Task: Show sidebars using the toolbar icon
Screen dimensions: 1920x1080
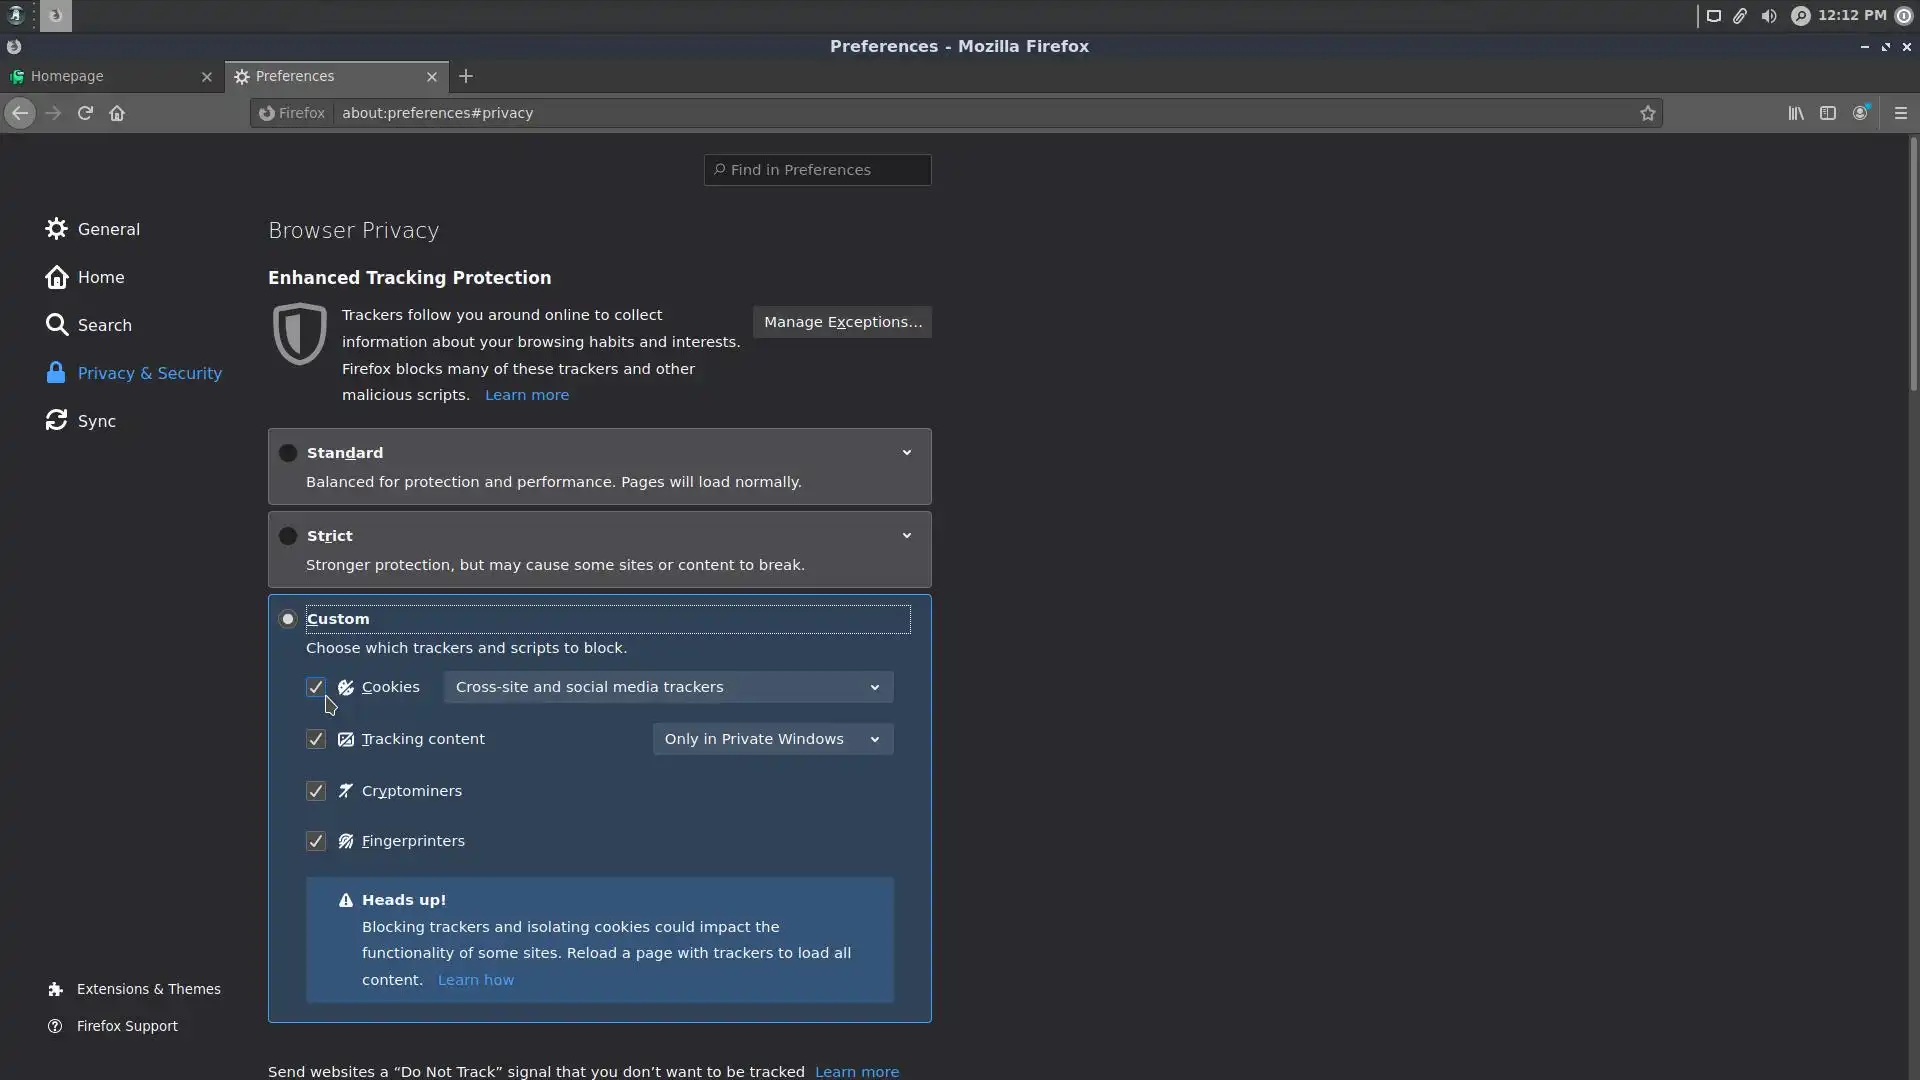Action: pos(1828,113)
